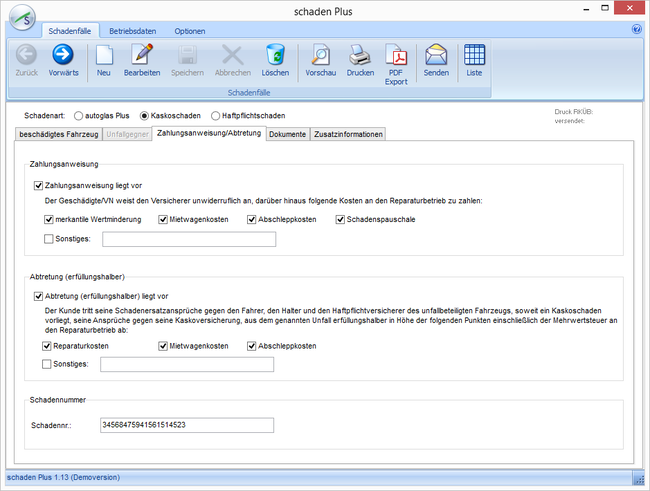650x491 pixels.
Task: Select the autoglas Plus radio button
Action: click(79, 116)
